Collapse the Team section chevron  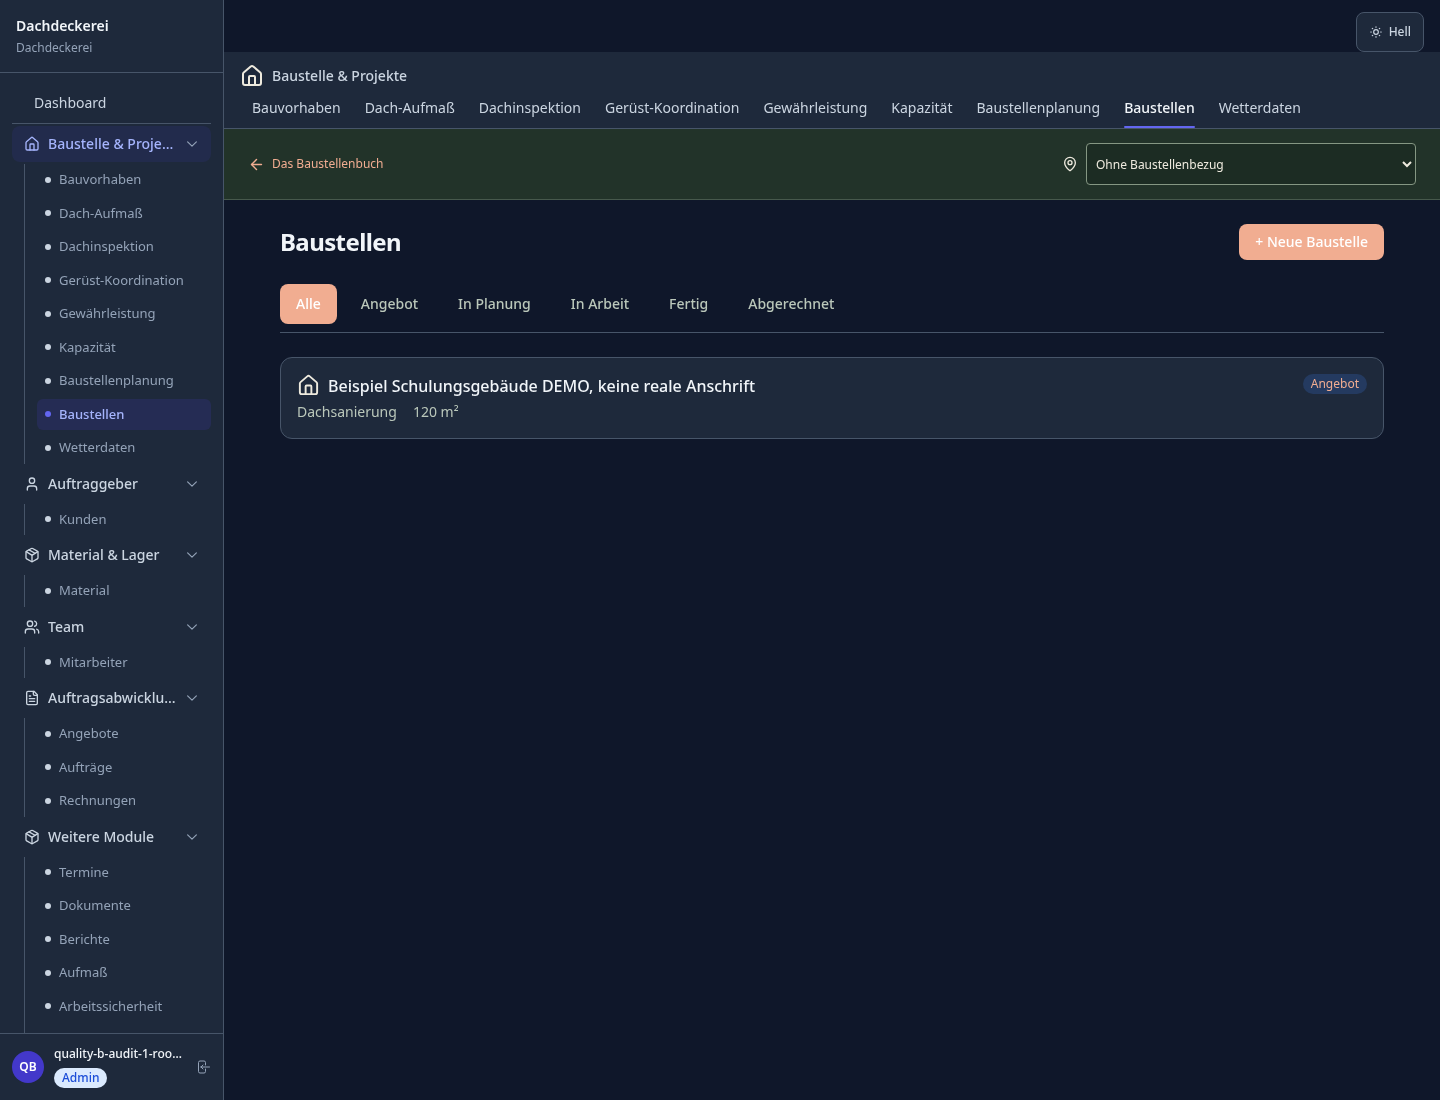[x=192, y=627]
